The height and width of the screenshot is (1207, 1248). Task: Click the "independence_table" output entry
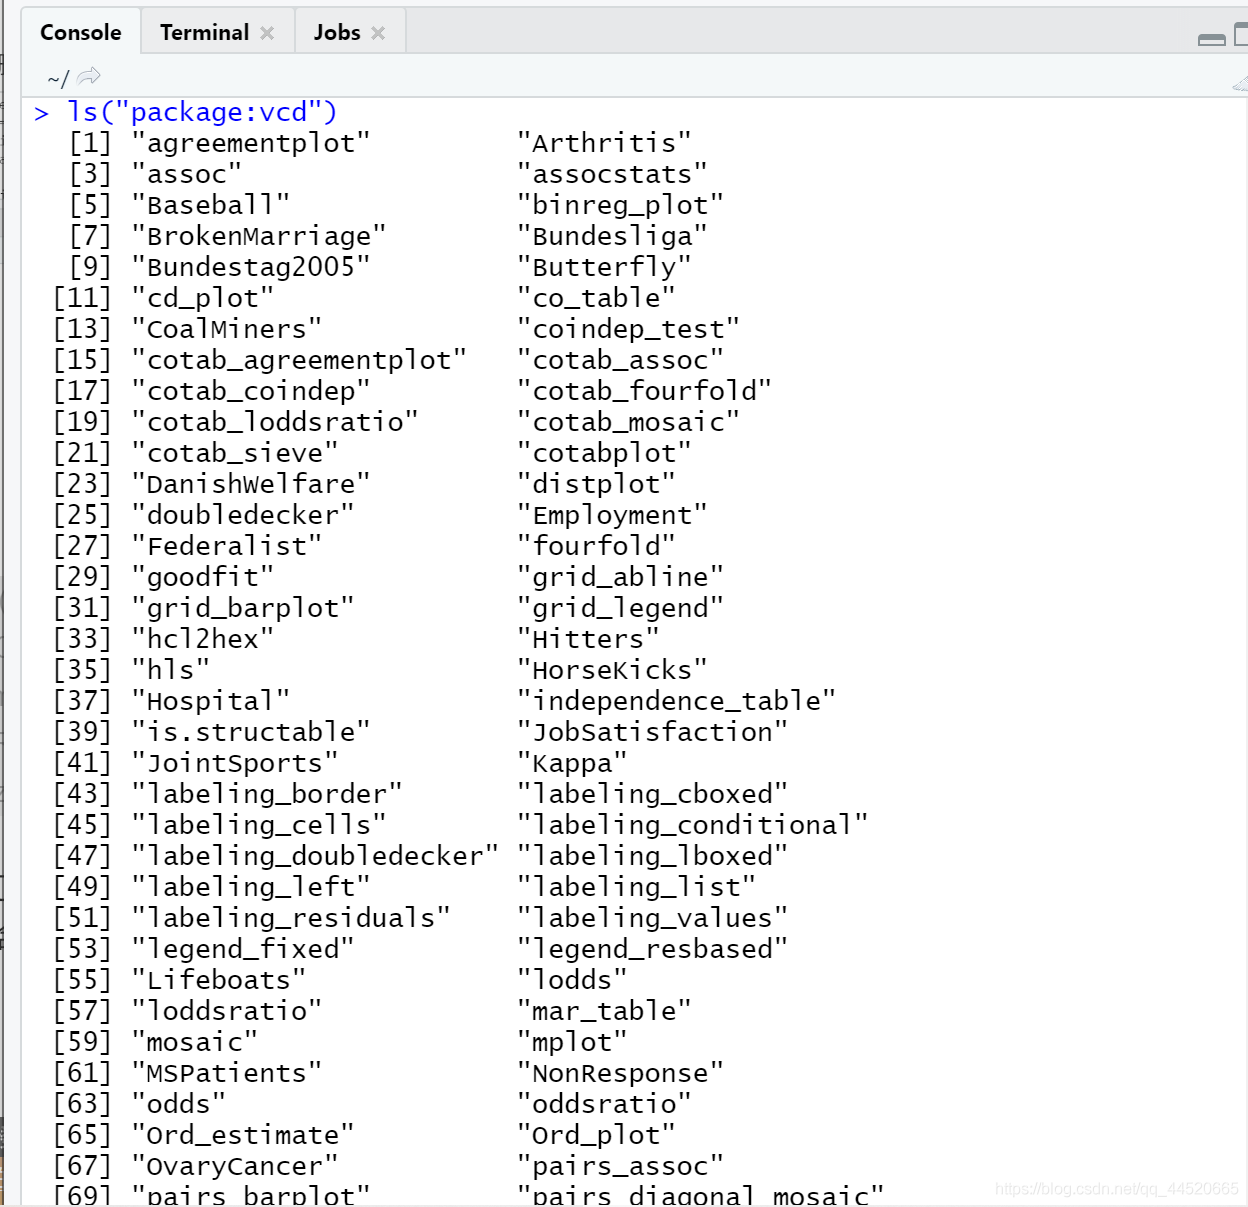click(676, 701)
